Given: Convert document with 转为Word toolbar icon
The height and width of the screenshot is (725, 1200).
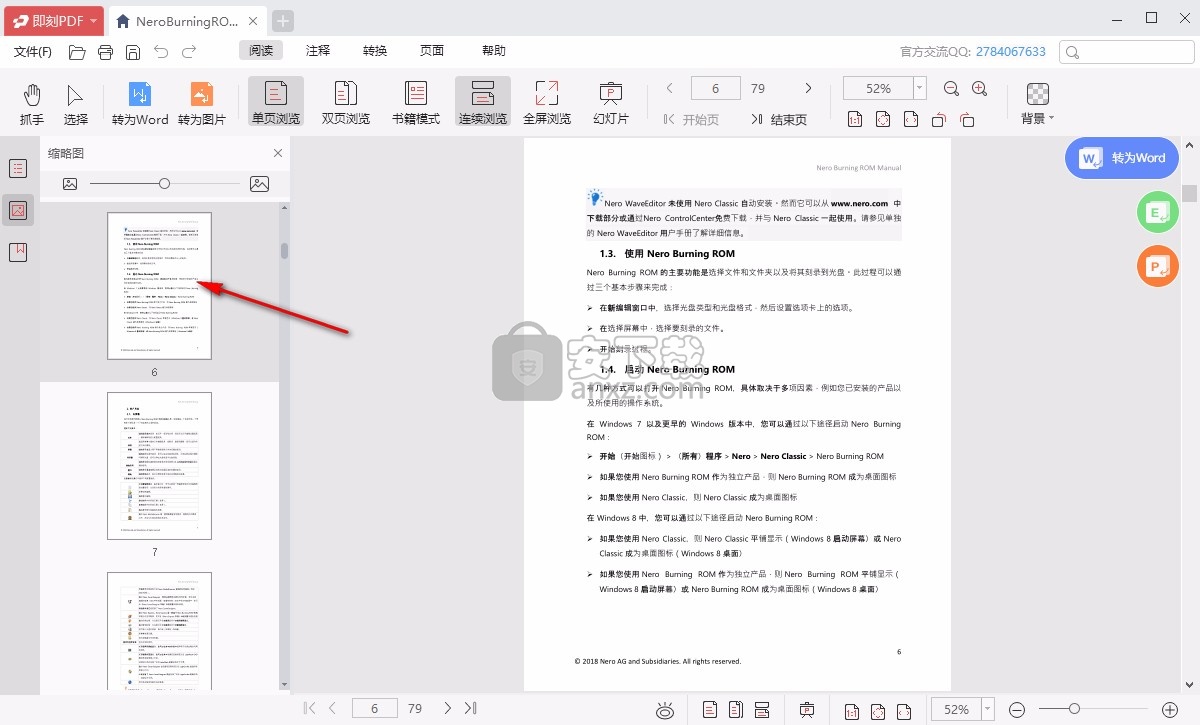Looking at the screenshot, I should click(x=140, y=104).
